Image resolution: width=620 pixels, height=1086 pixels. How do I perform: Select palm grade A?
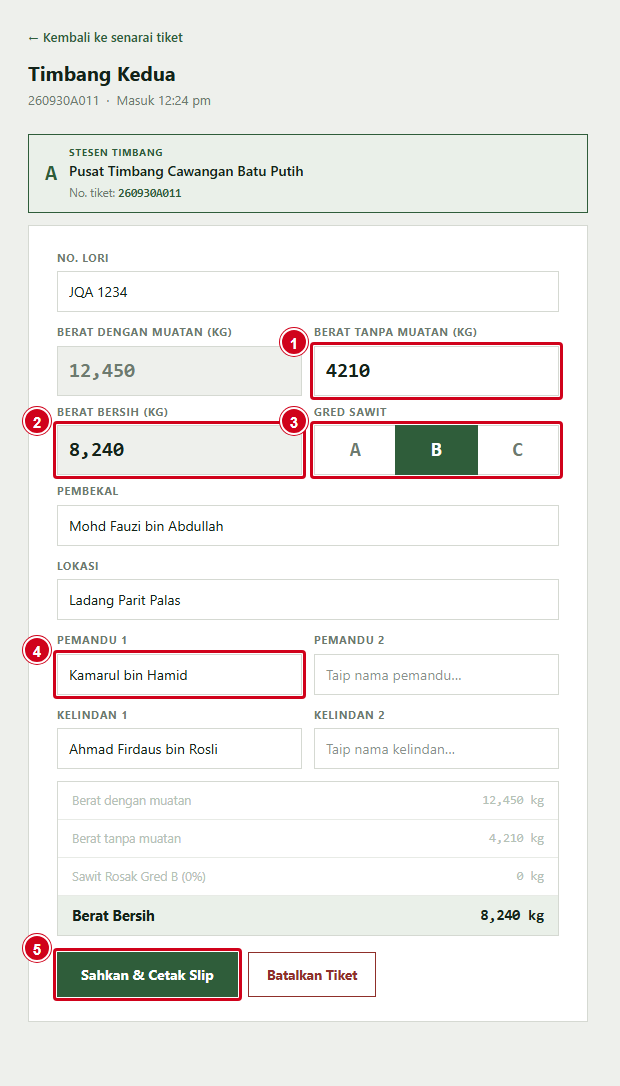click(355, 450)
